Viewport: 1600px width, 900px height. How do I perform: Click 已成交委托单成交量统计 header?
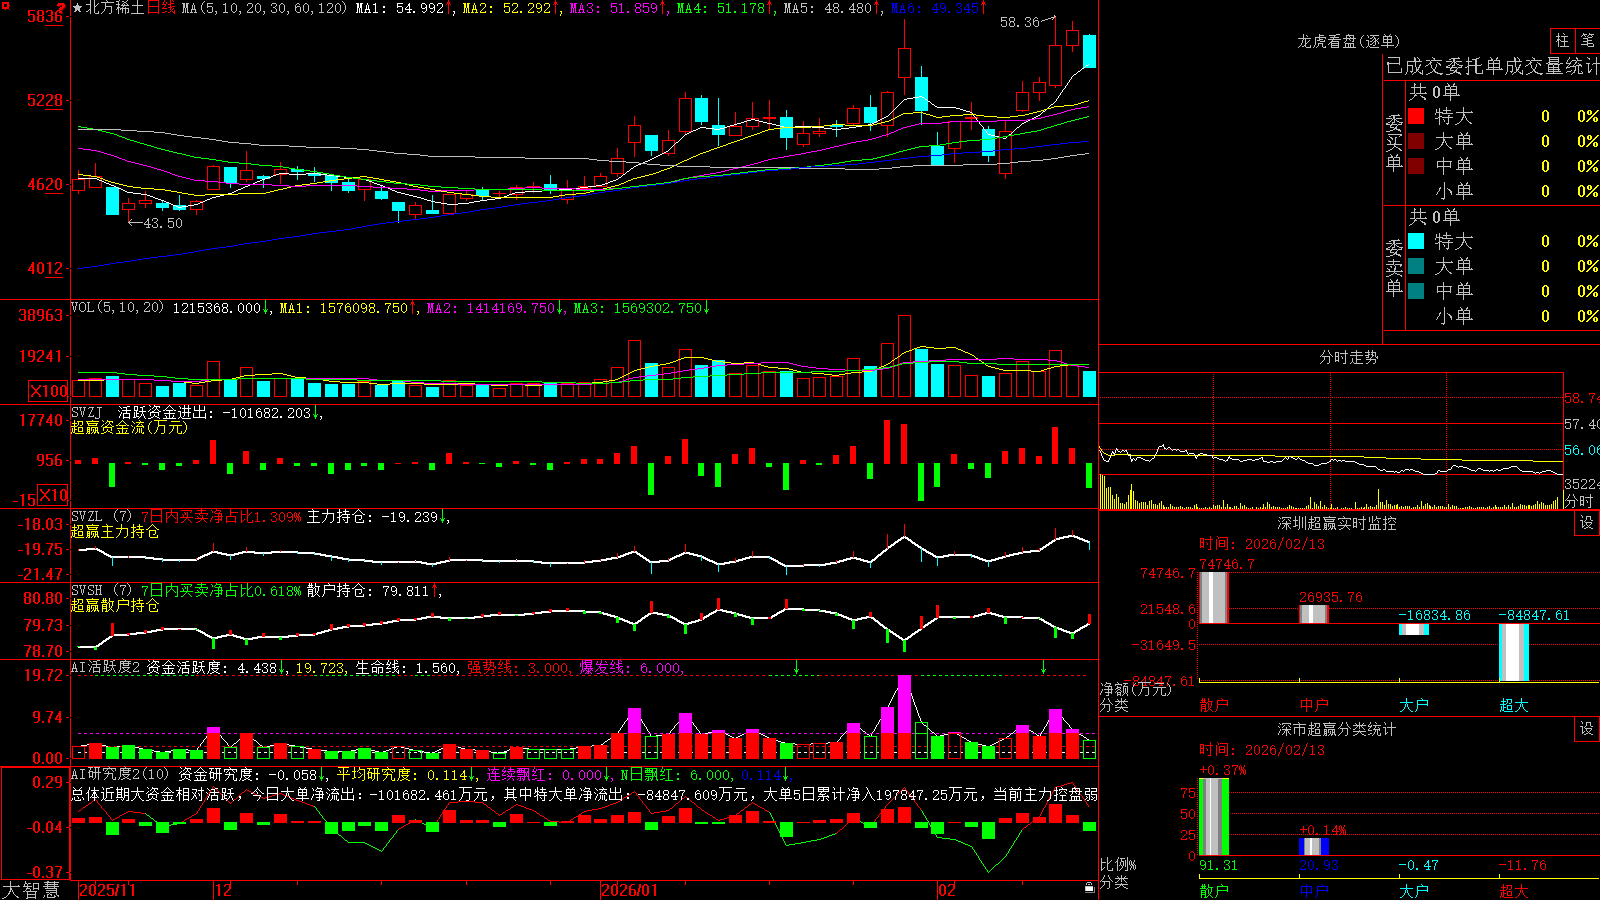coord(1492,66)
